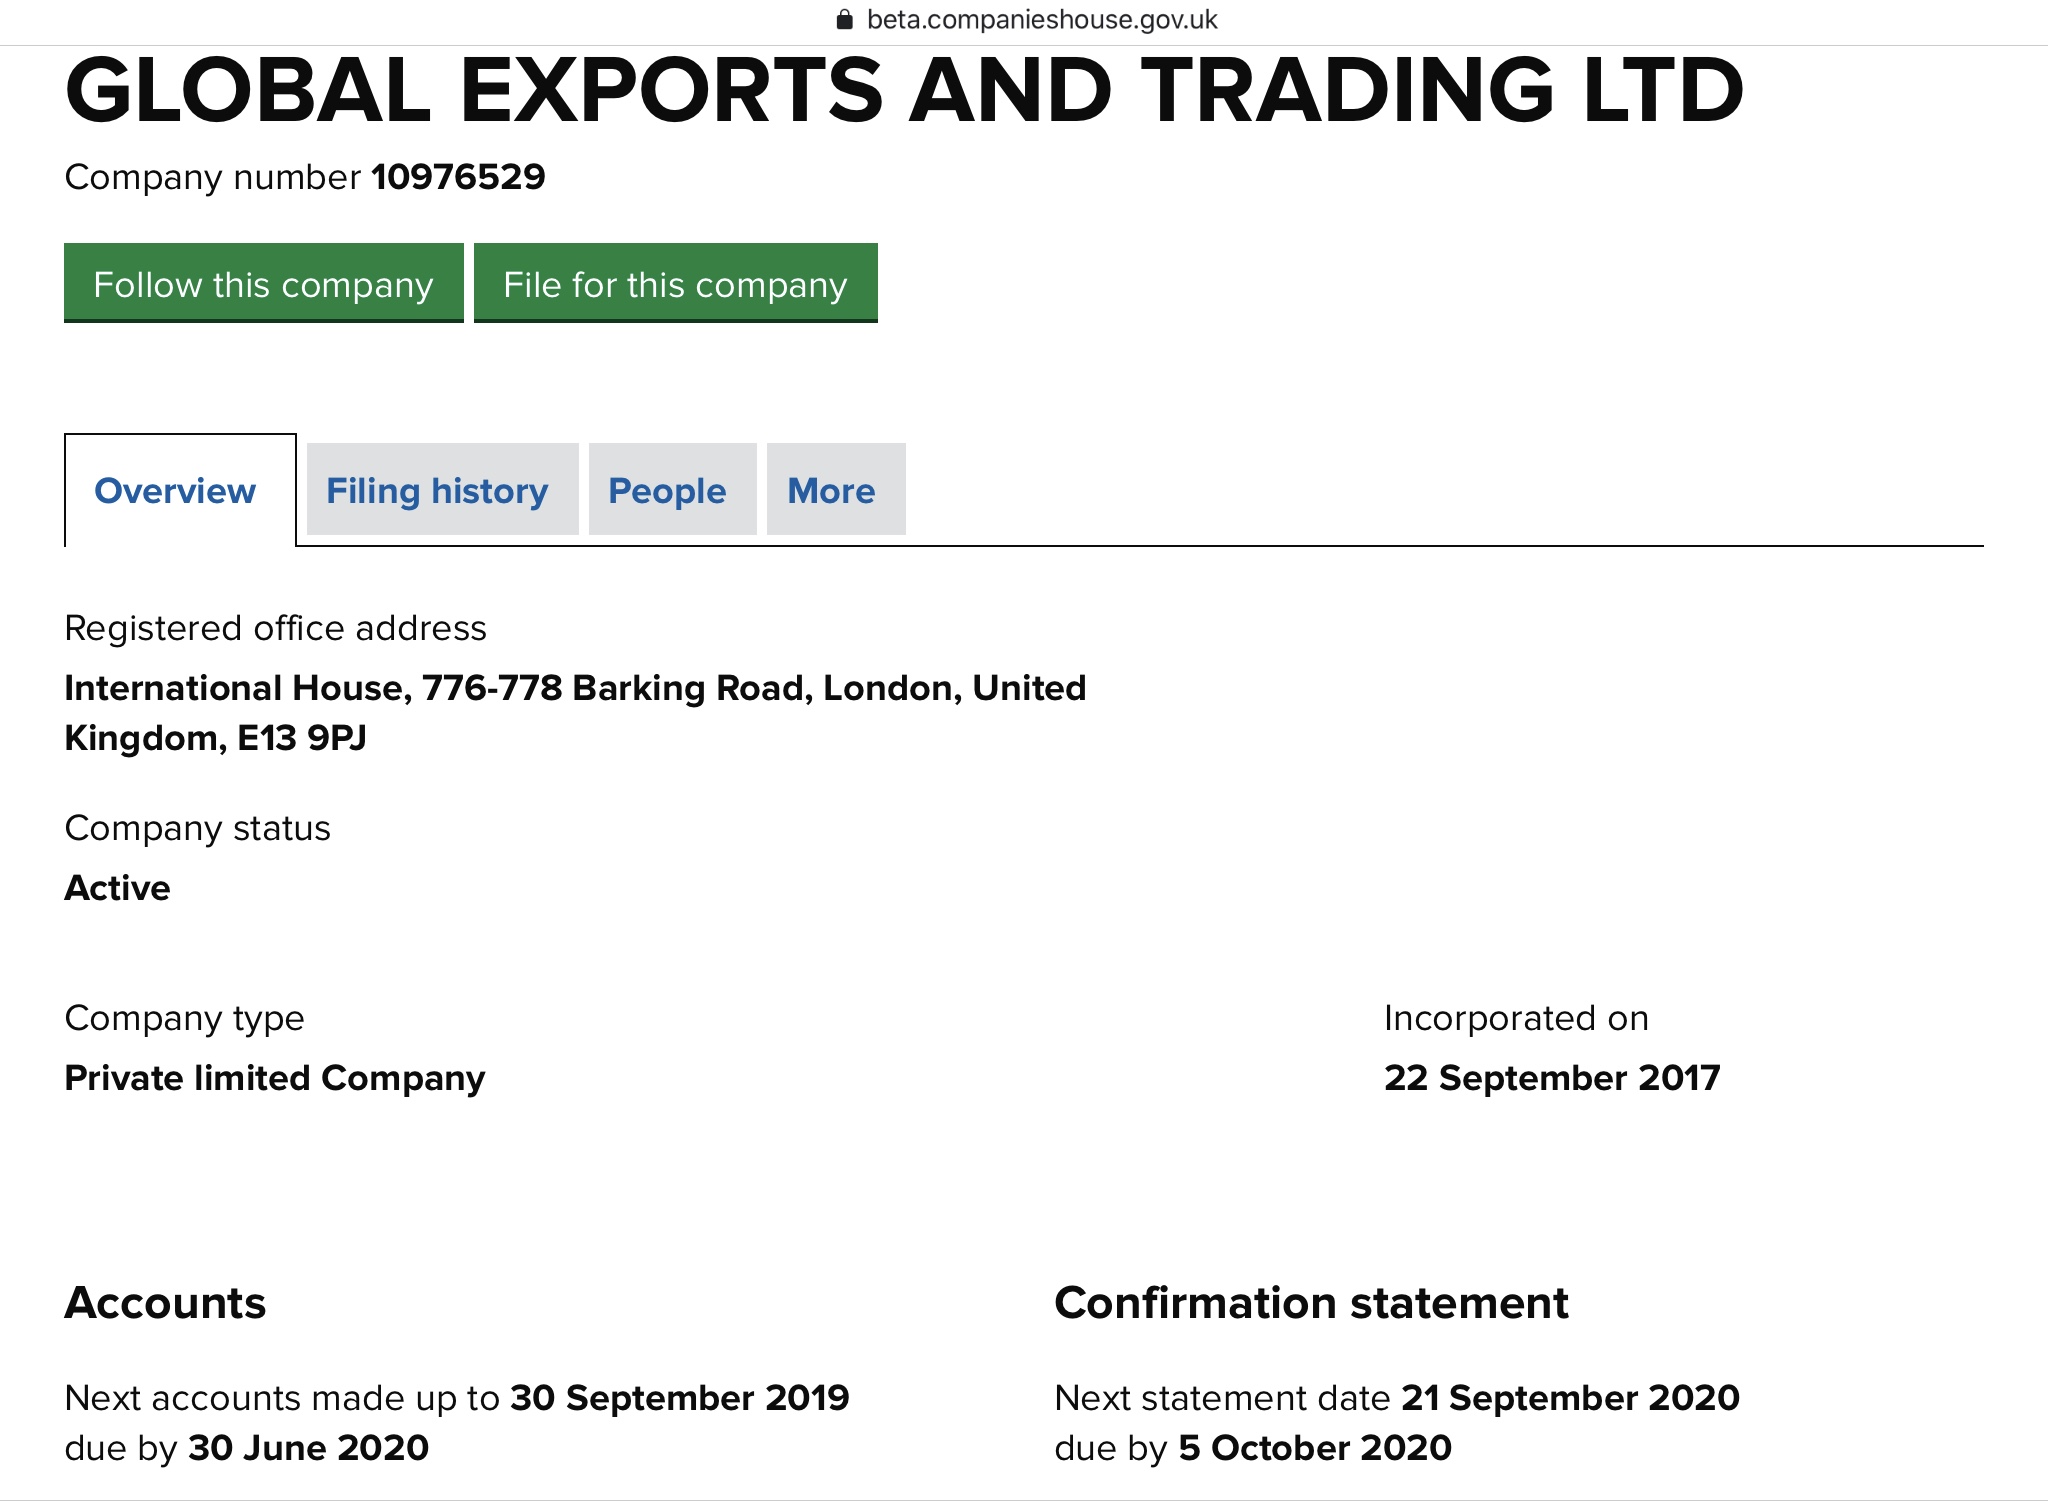Image resolution: width=2048 pixels, height=1501 pixels.
Task: Click the Private limited Company type value
Action: click(274, 1078)
